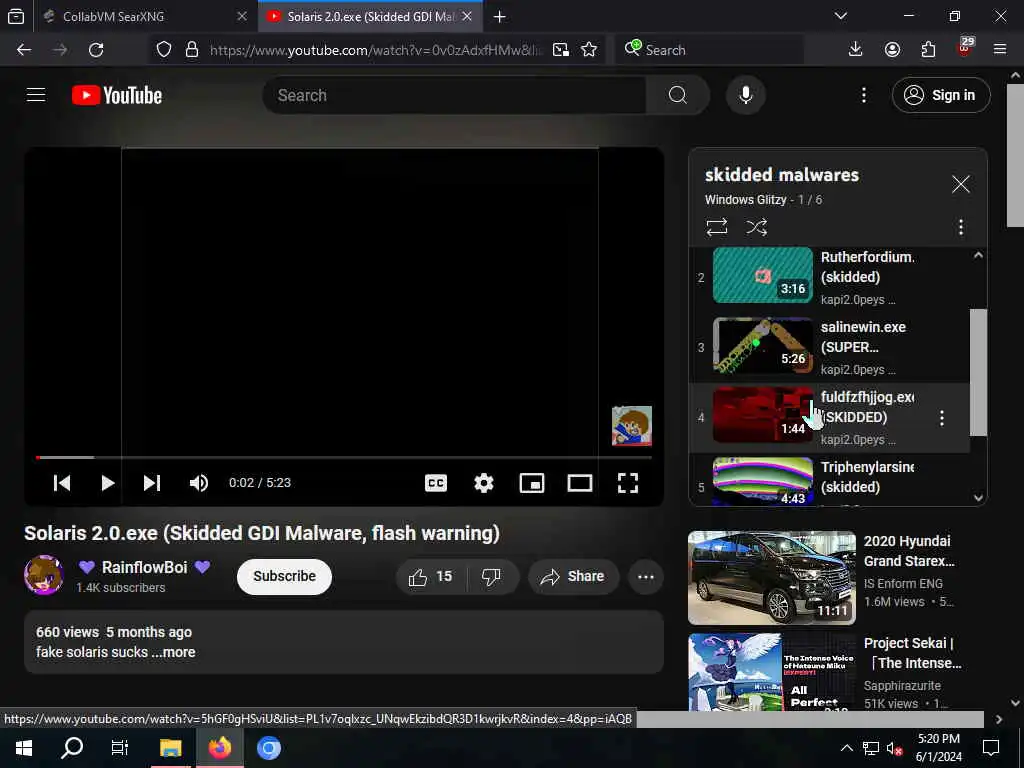The width and height of the screenshot is (1024, 768).
Task: Toggle playlist loop button
Action: (716, 227)
